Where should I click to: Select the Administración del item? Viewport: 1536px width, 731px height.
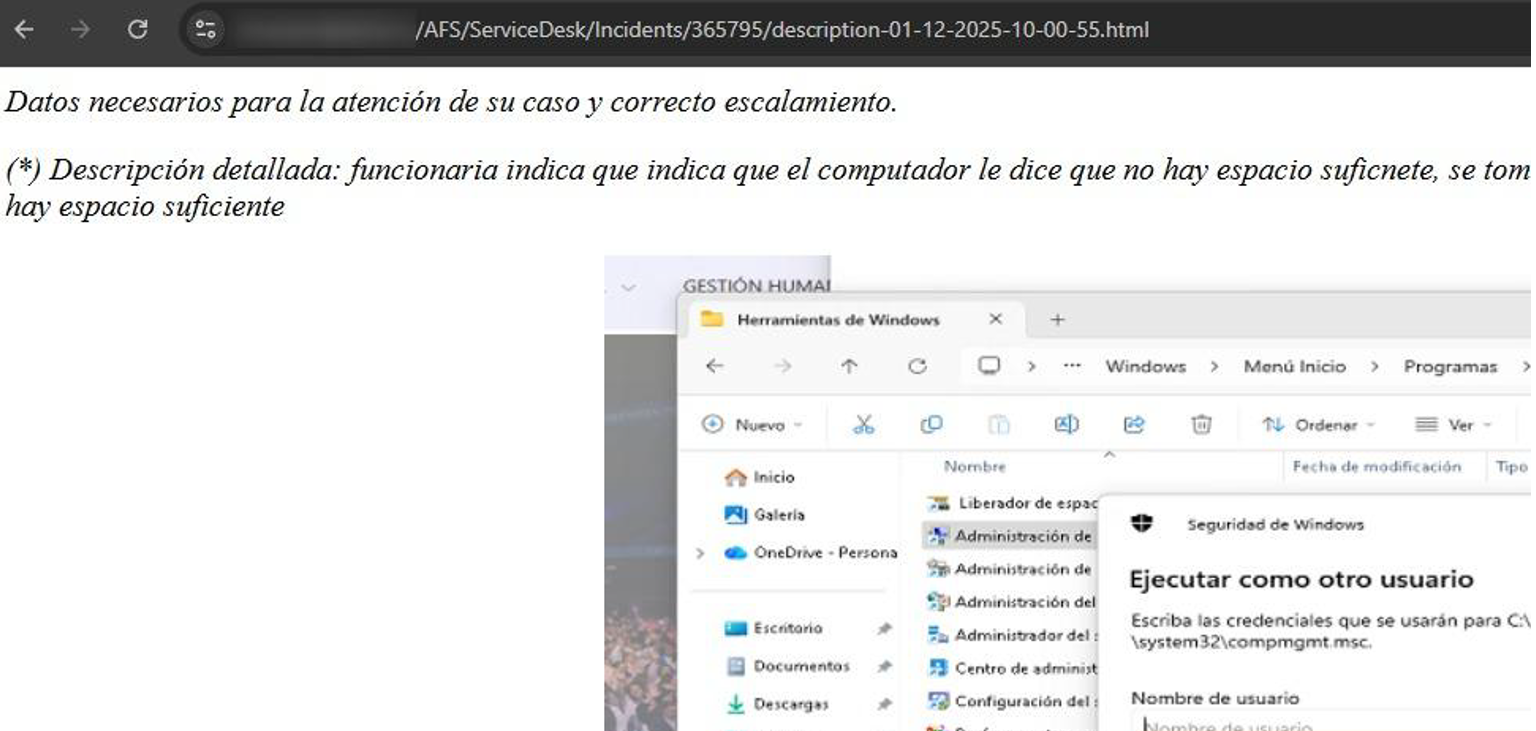1011,602
